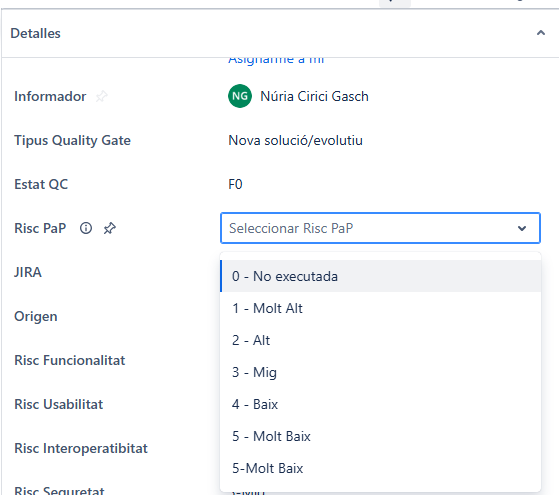Click the Núria Cirici Gasch reporter name
559x495 pixels.
point(314,96)
